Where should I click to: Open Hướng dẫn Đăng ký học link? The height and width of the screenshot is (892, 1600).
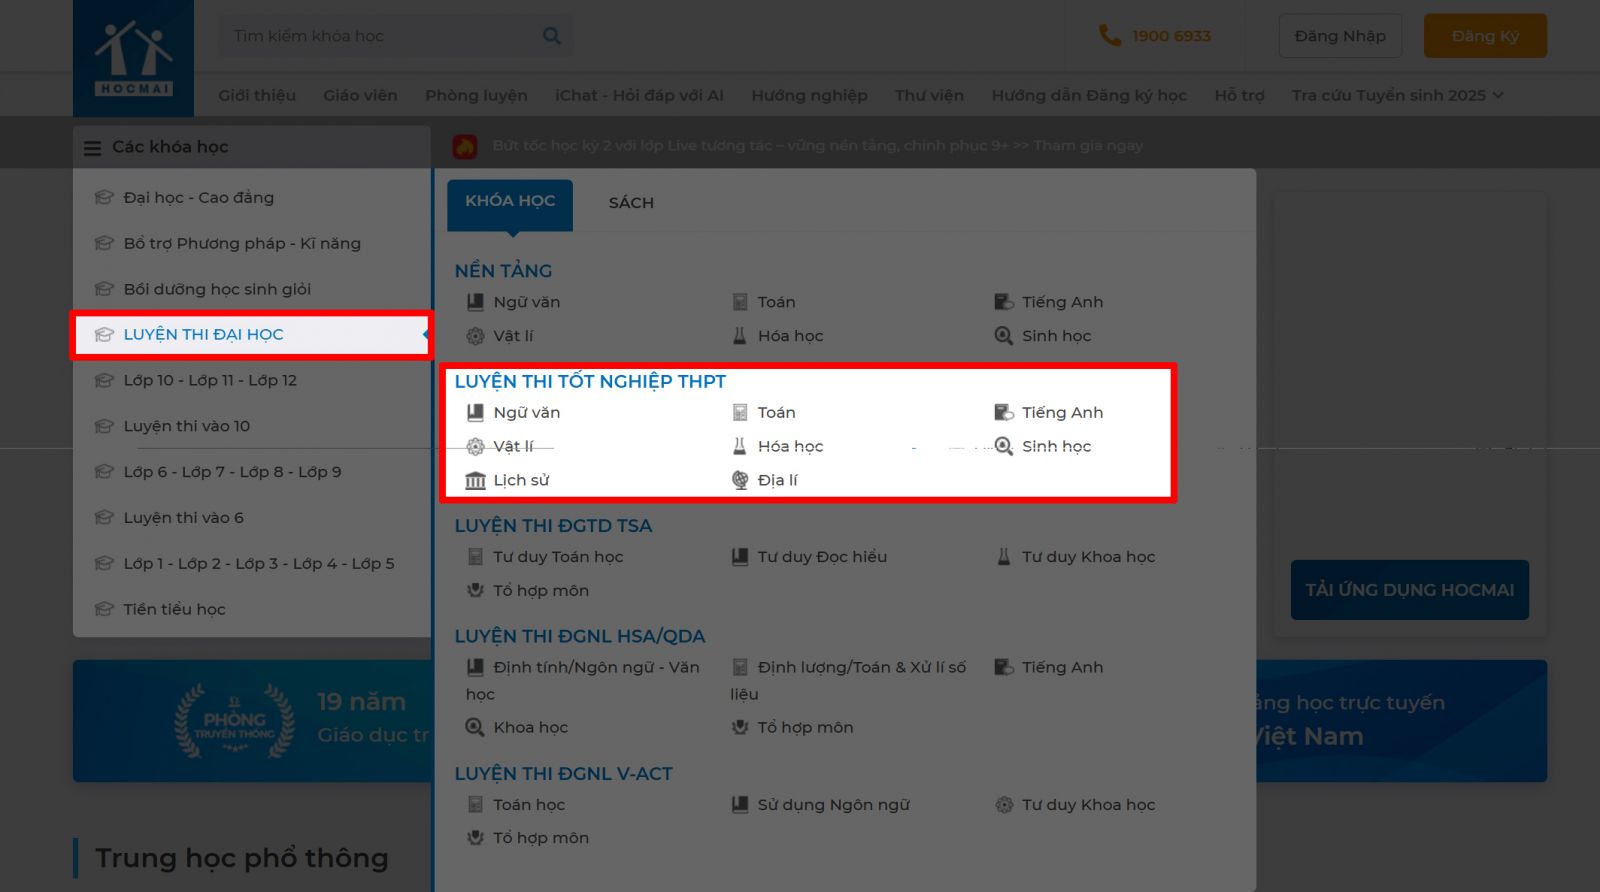click(x=1089, y=95)
